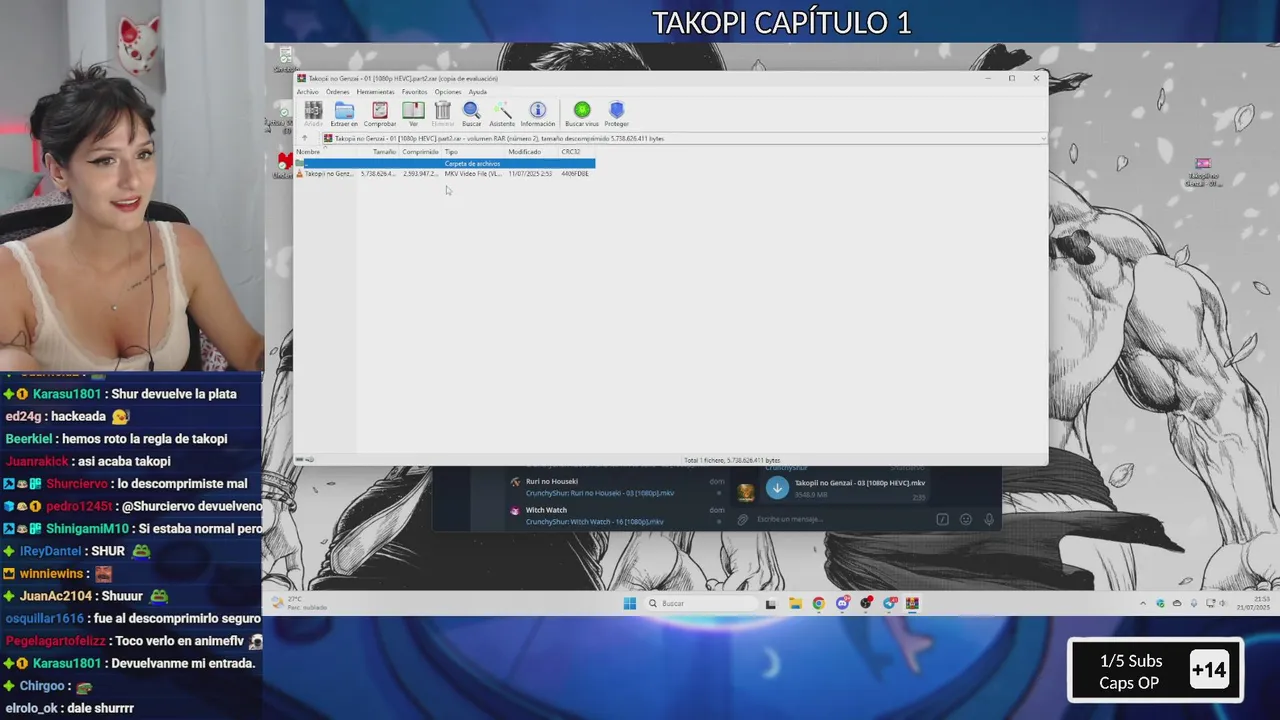Click the emoji icon in Telegram
1280x720 pixels.
point(965,519)
